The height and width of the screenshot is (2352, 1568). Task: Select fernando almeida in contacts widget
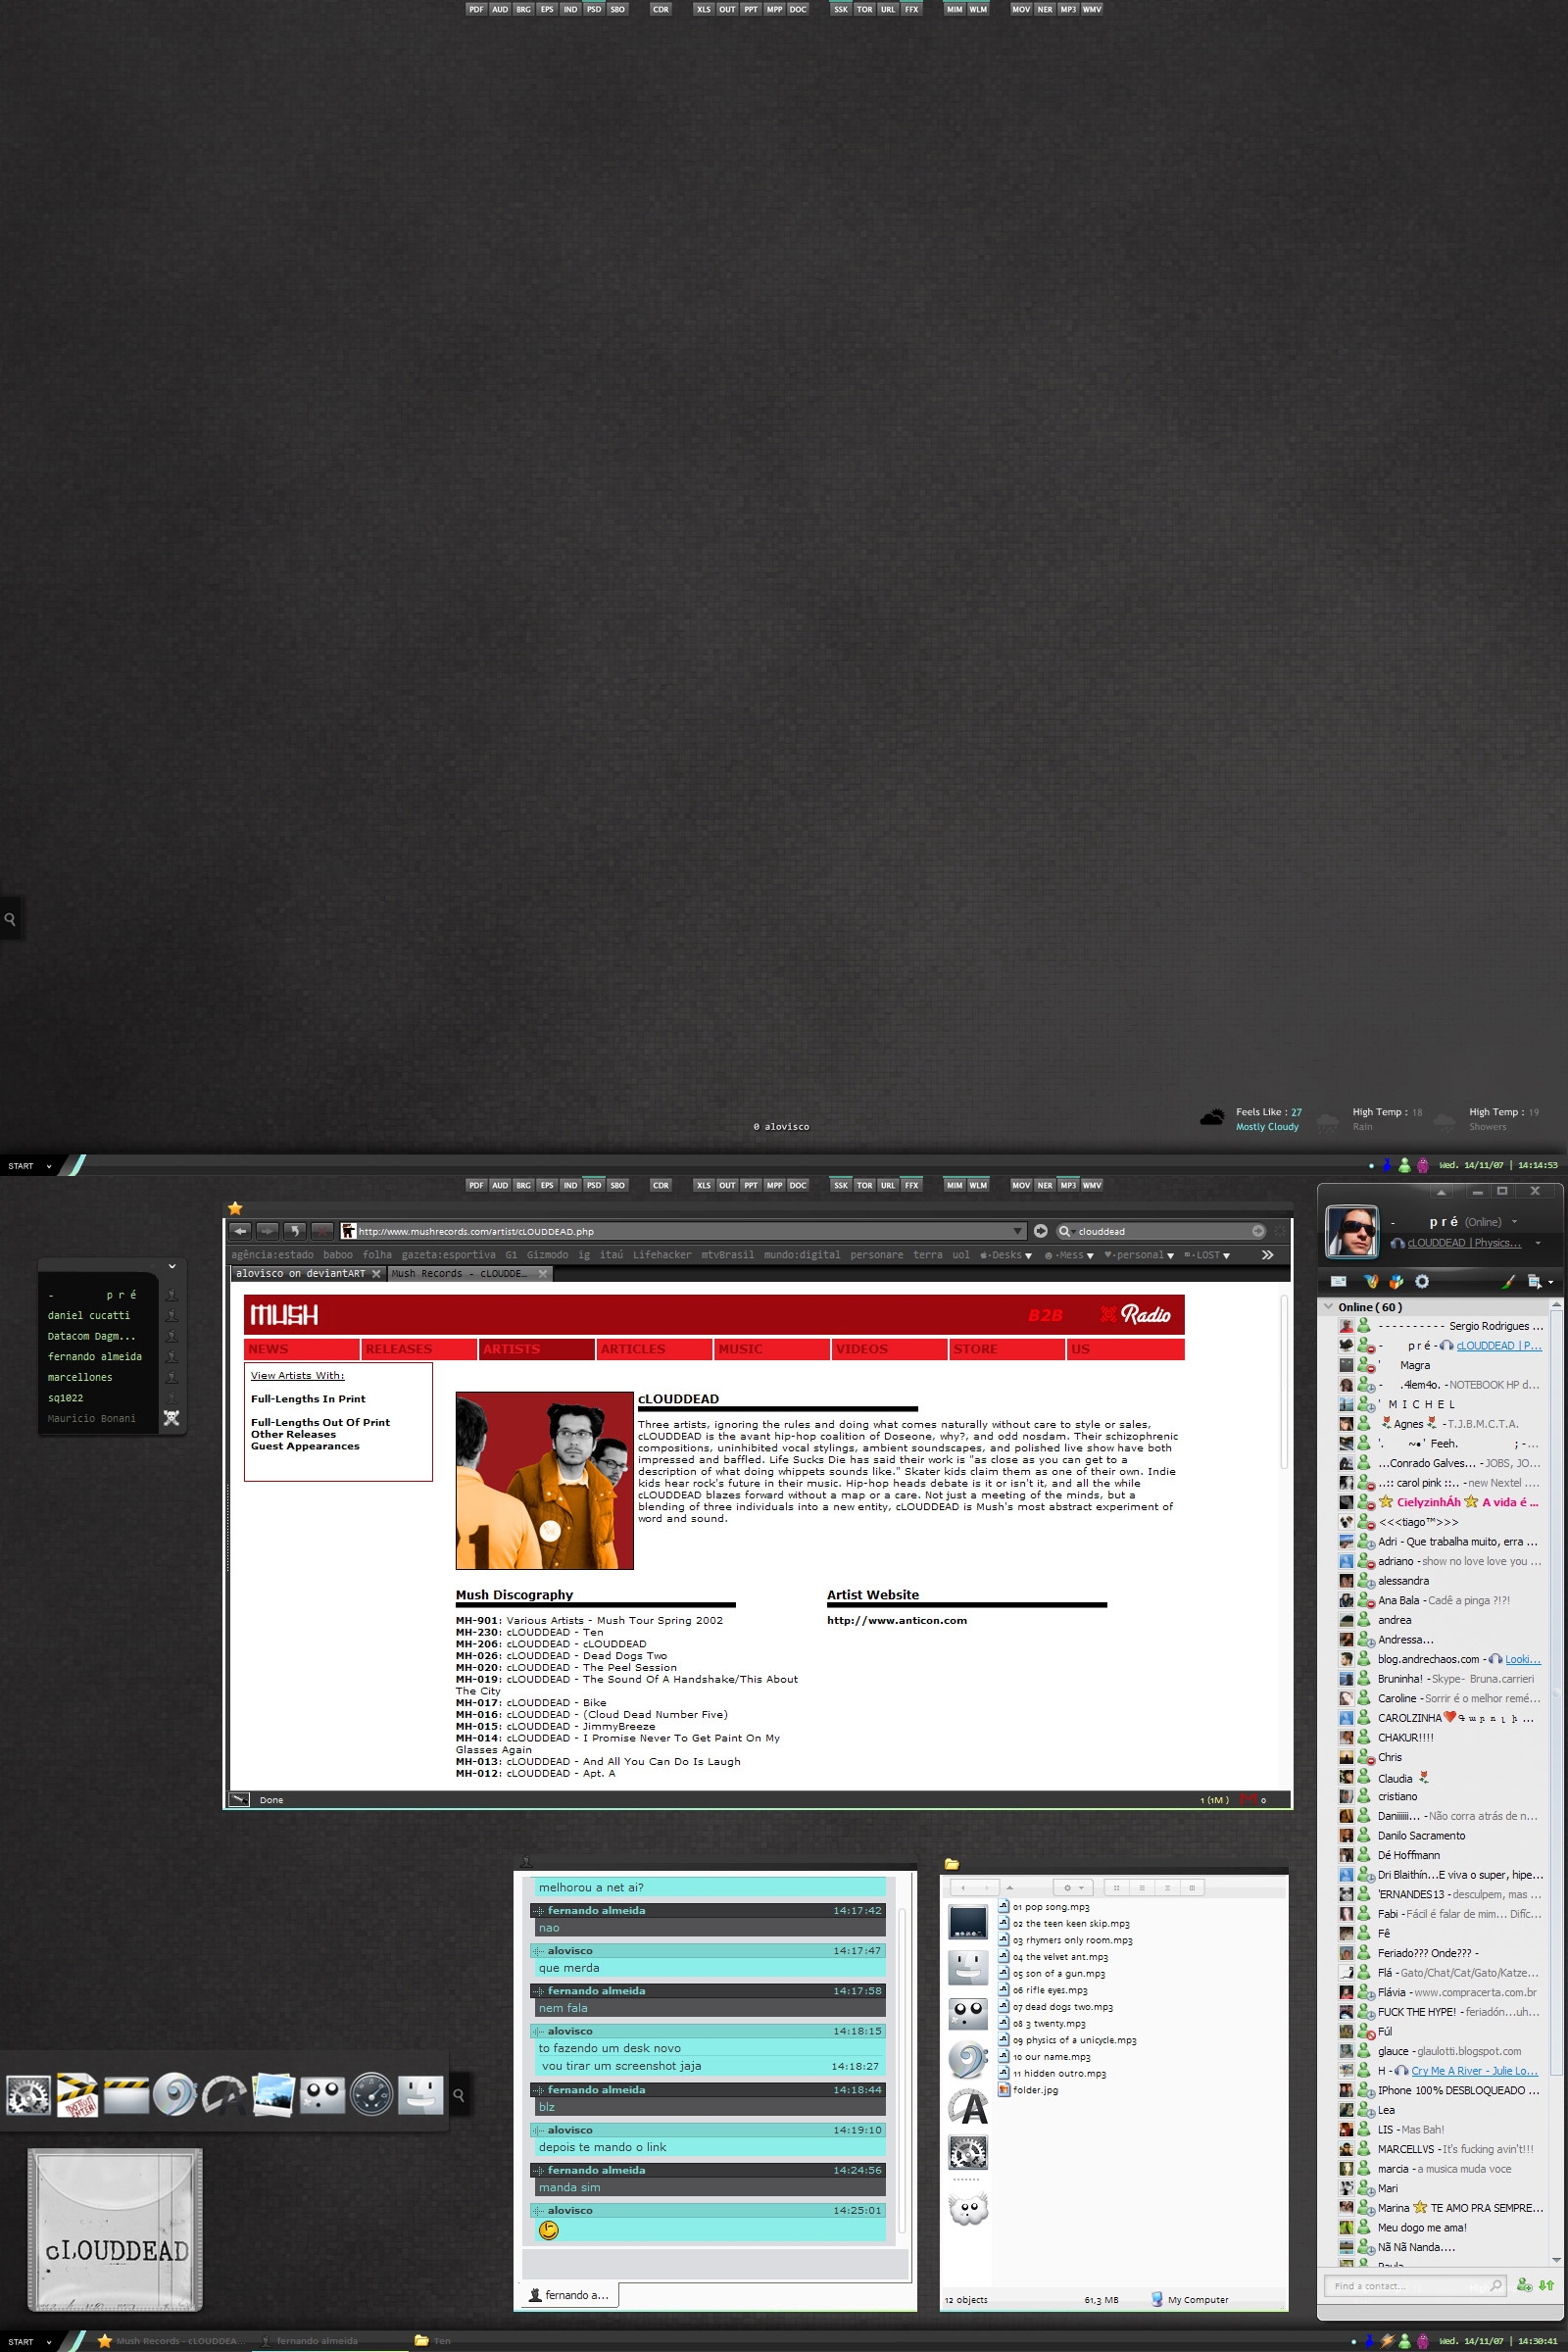[x=95, y=1356]
